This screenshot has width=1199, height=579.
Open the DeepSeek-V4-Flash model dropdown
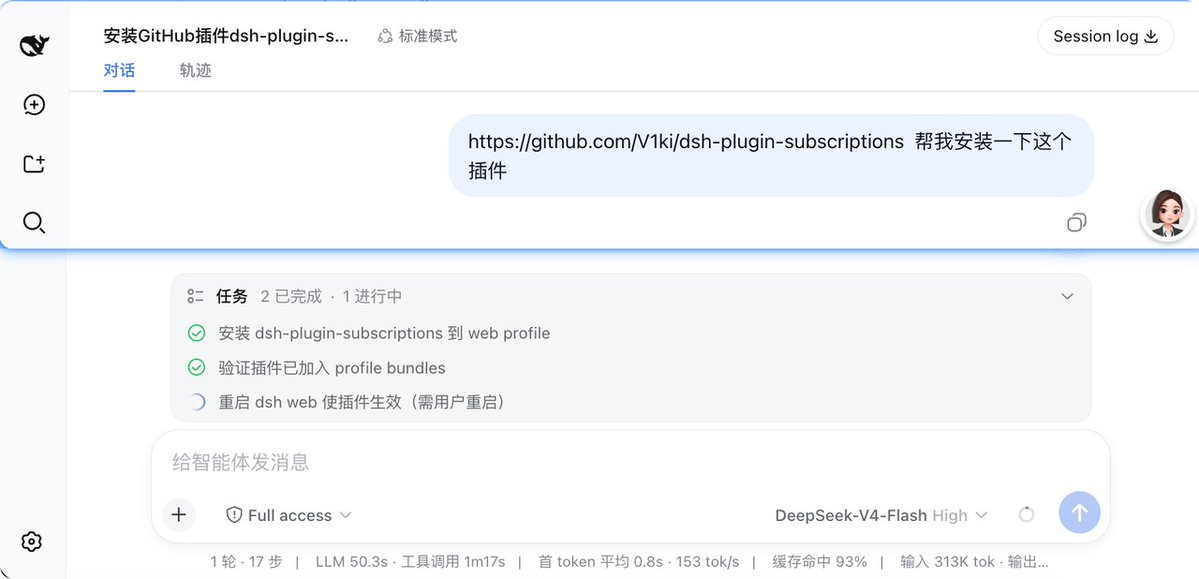(x=881, y=516)
